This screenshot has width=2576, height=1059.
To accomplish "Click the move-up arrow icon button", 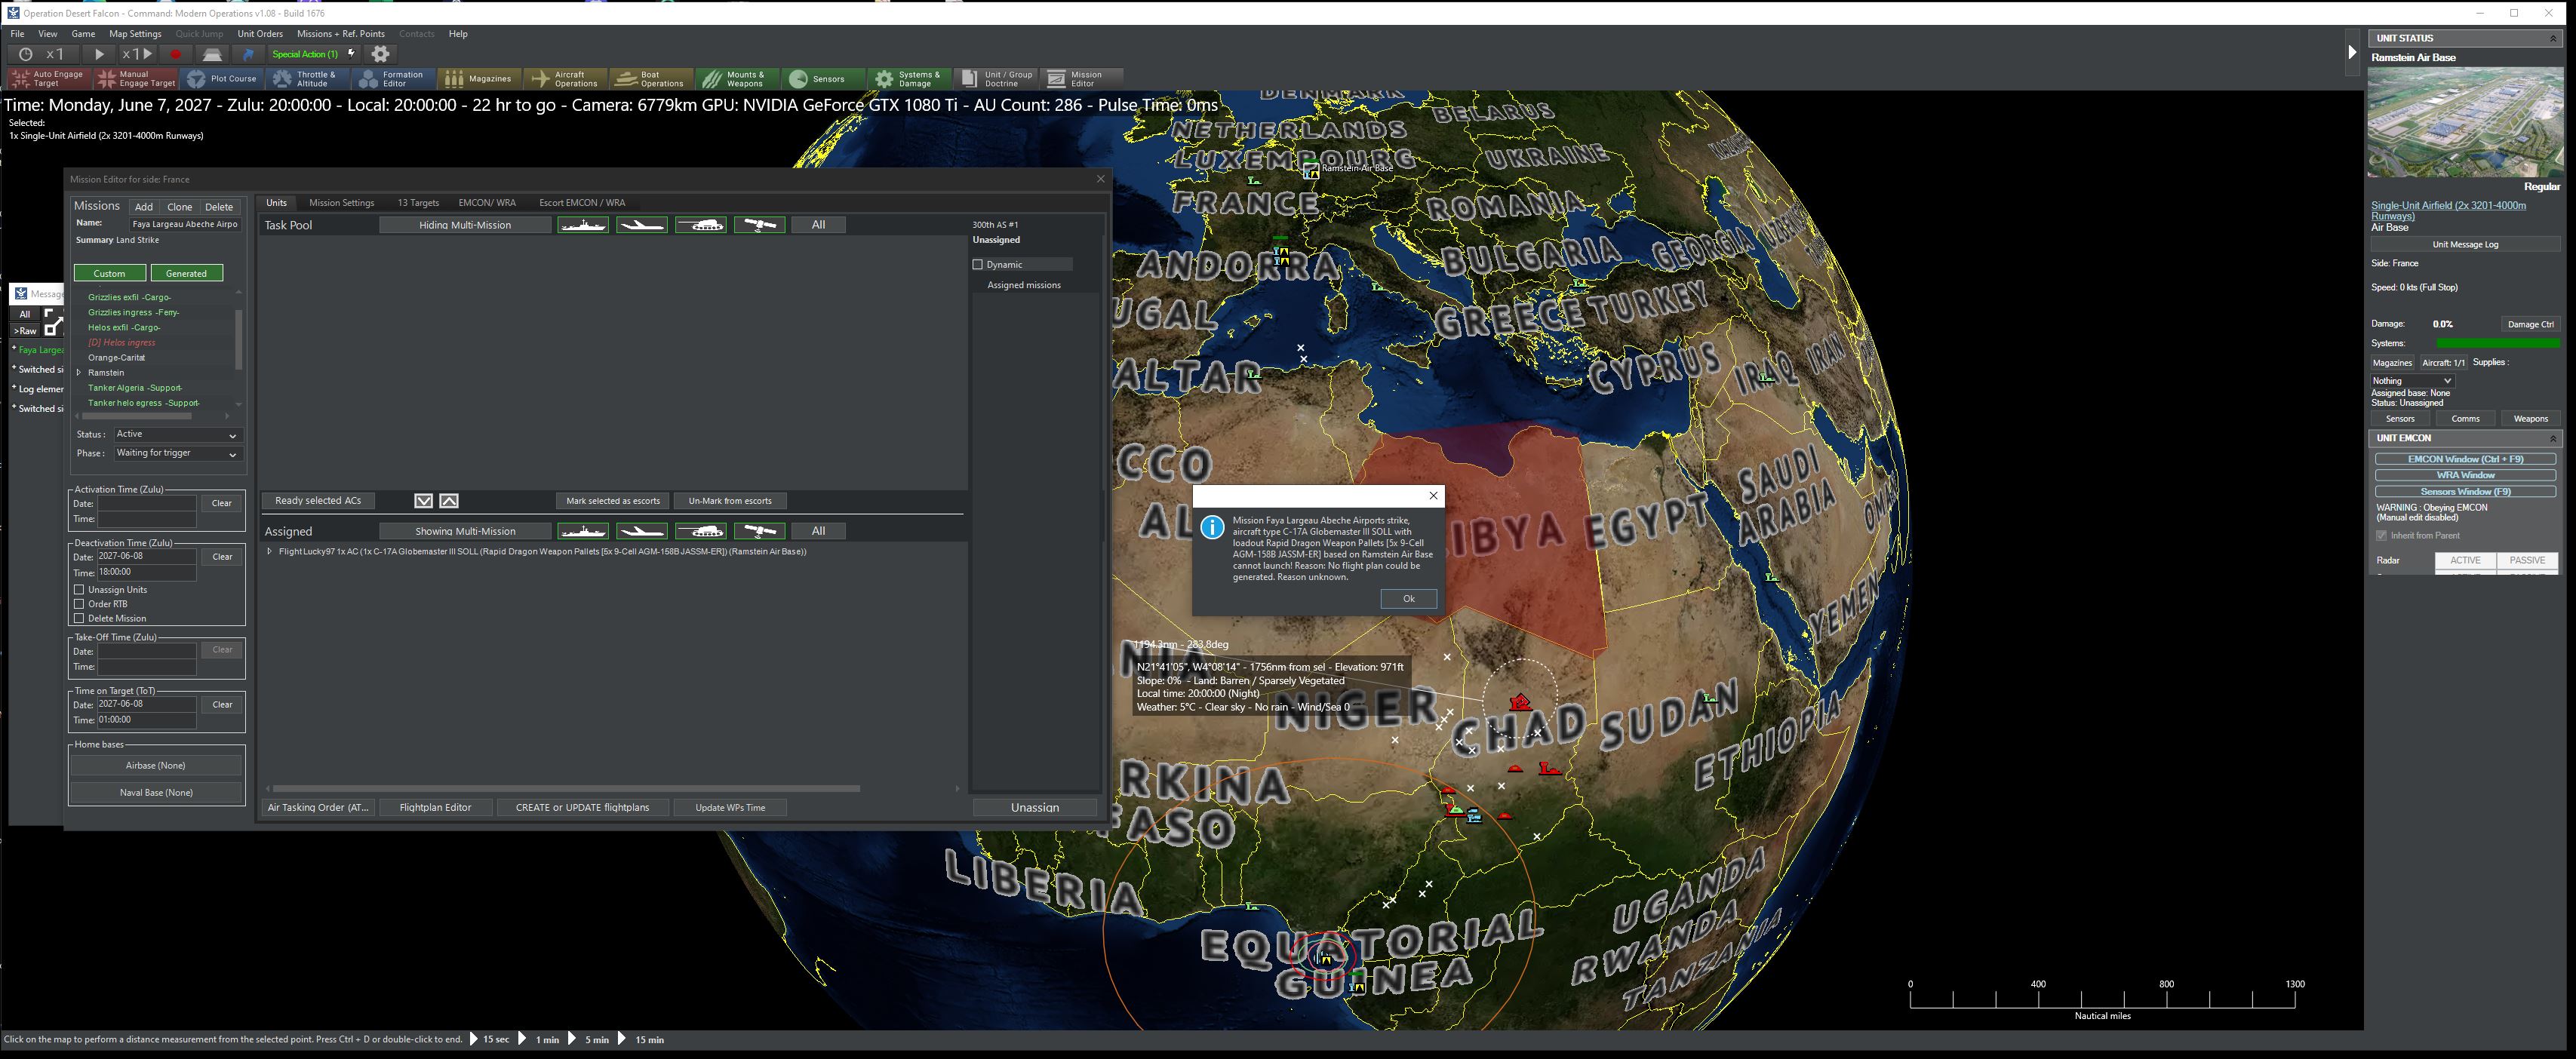I will coord(449,501).
